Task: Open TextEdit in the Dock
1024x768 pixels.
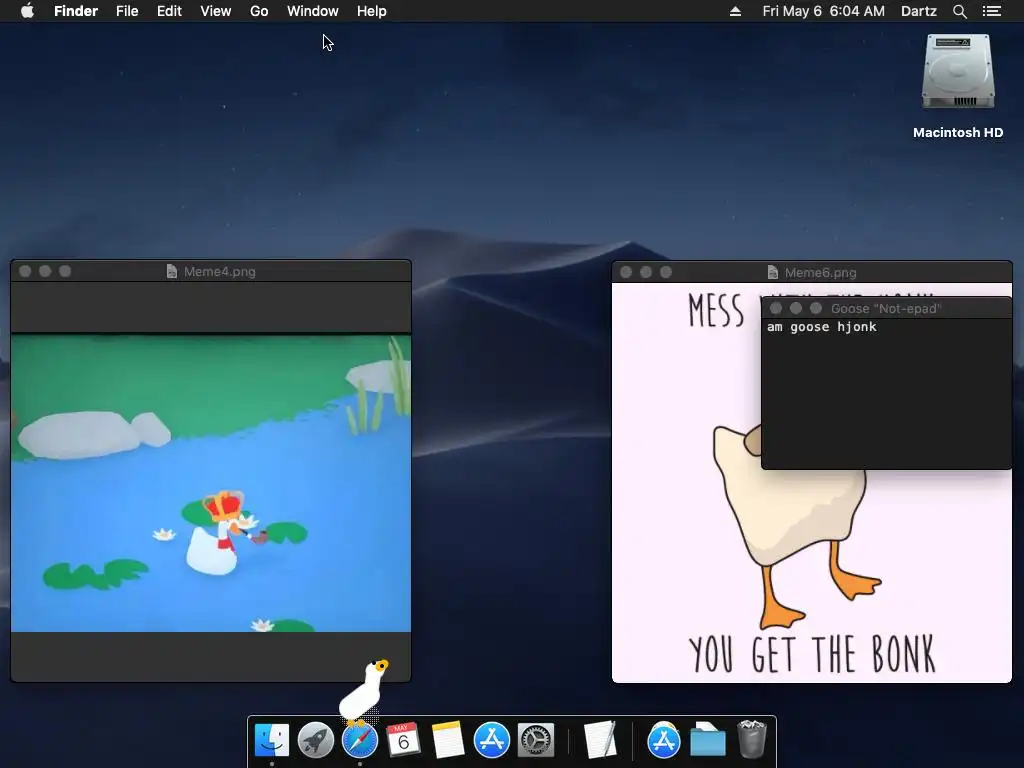Action: [x=600, y=740]
